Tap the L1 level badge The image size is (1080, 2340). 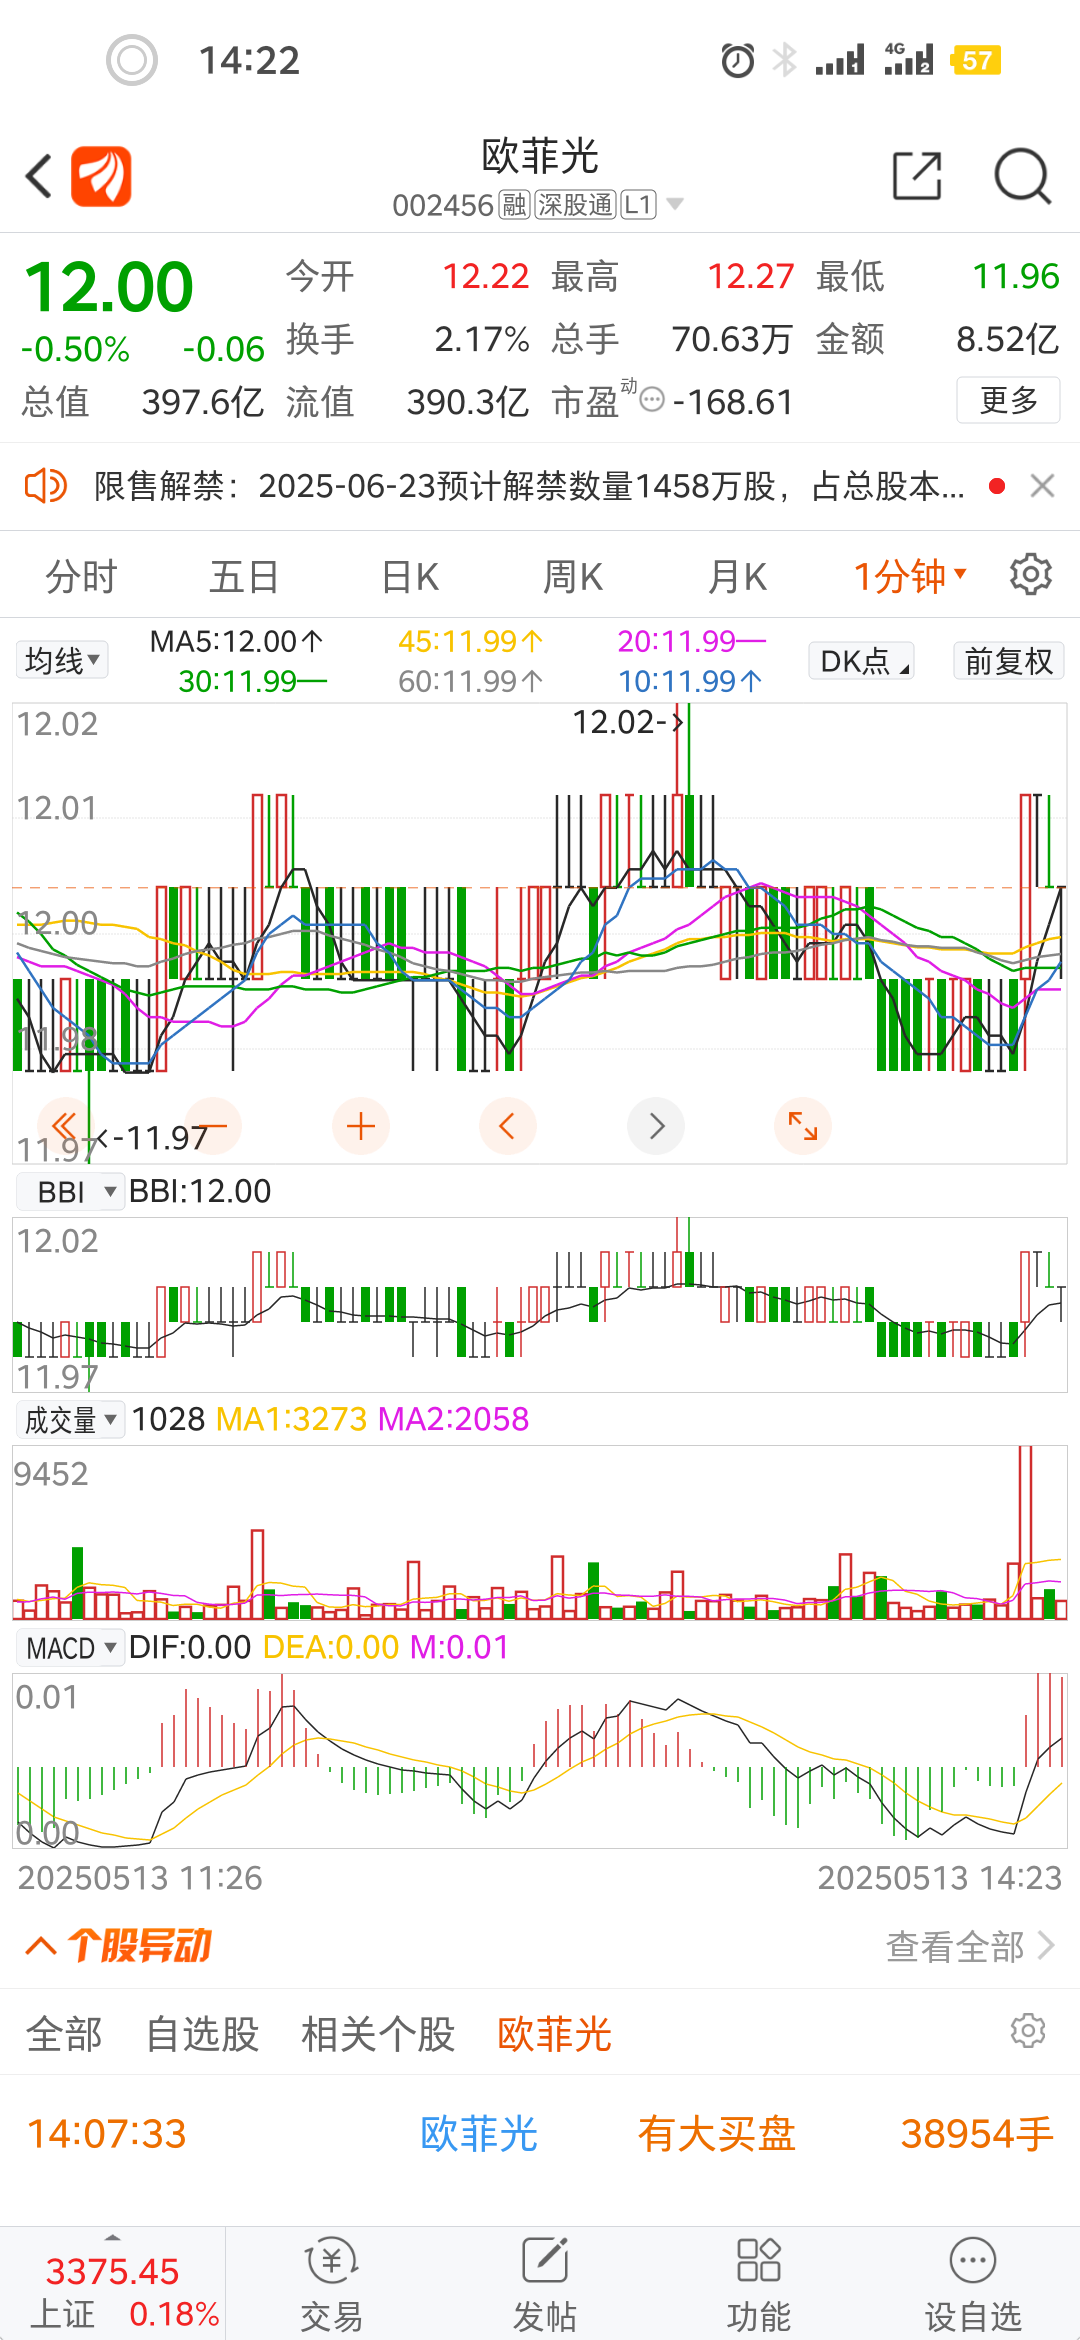638,205
